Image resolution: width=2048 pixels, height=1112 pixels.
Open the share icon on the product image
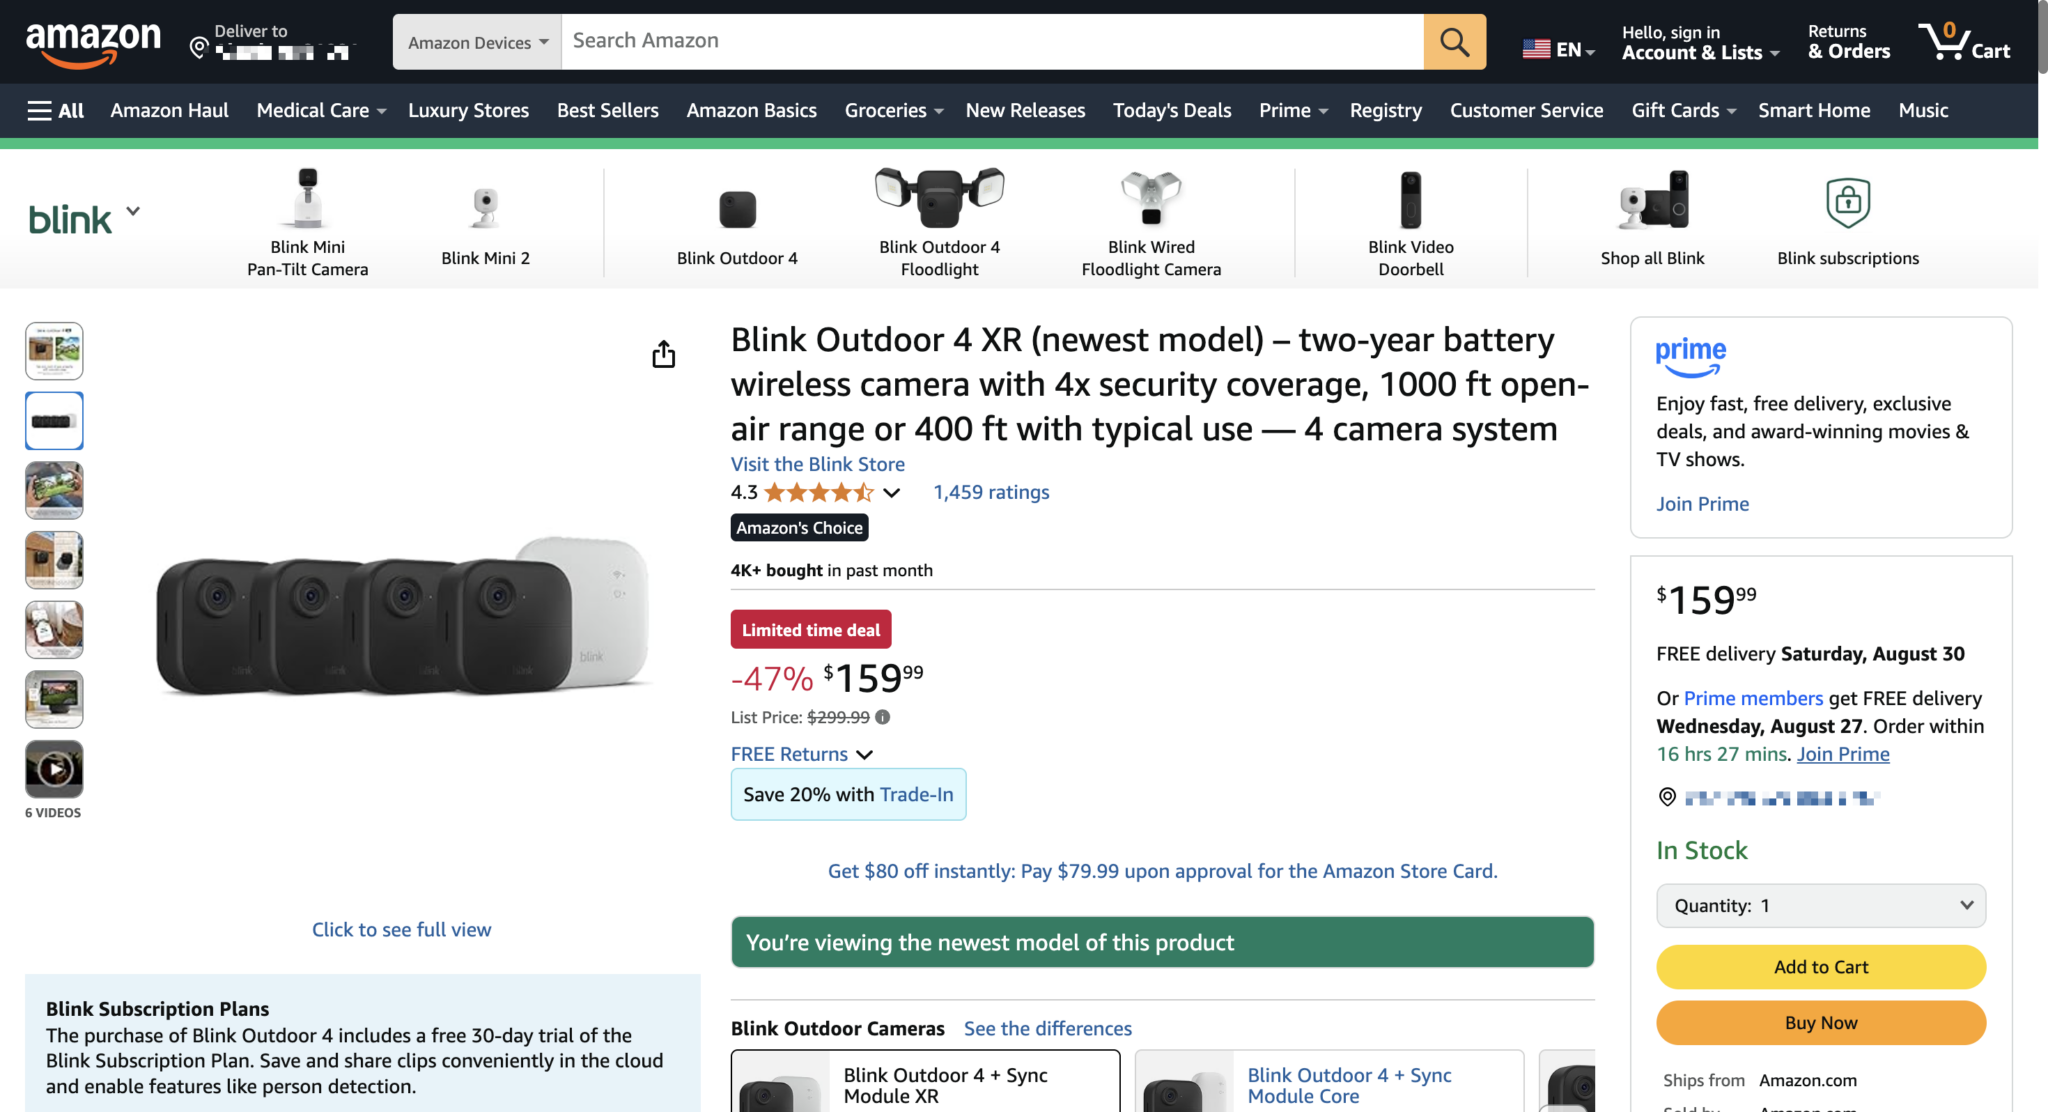tap(663, 354)
